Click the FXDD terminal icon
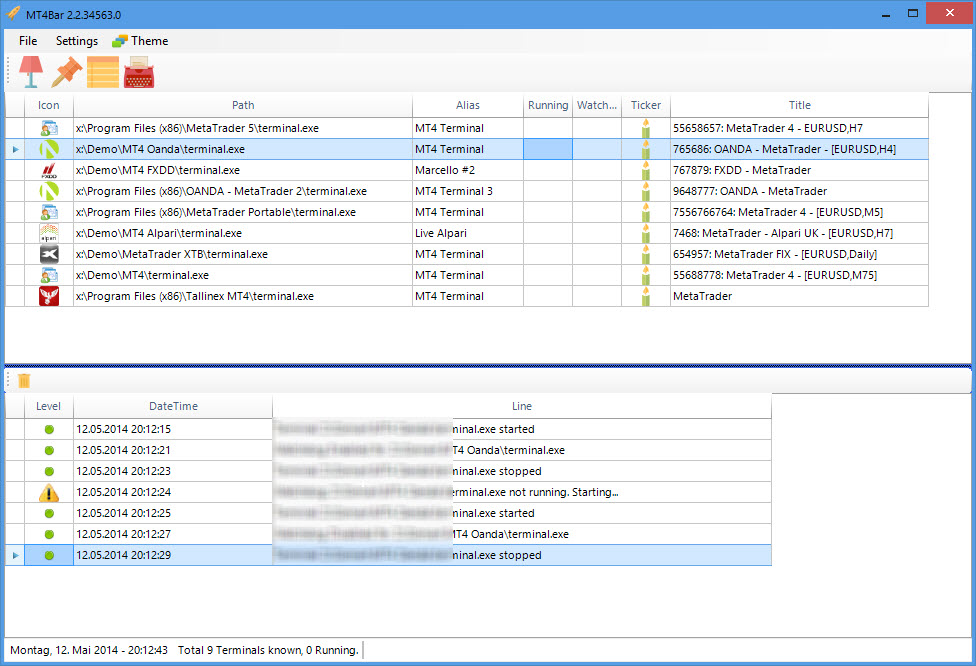 coord(49,170)
